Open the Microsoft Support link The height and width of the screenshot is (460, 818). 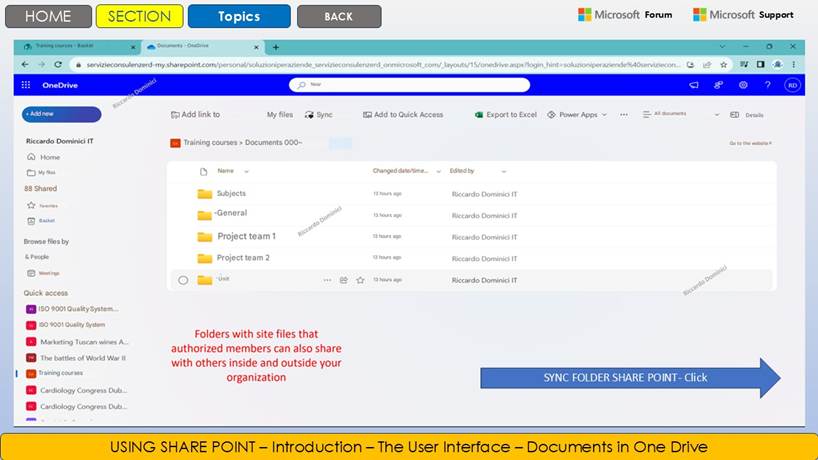(x=743, y=15)
